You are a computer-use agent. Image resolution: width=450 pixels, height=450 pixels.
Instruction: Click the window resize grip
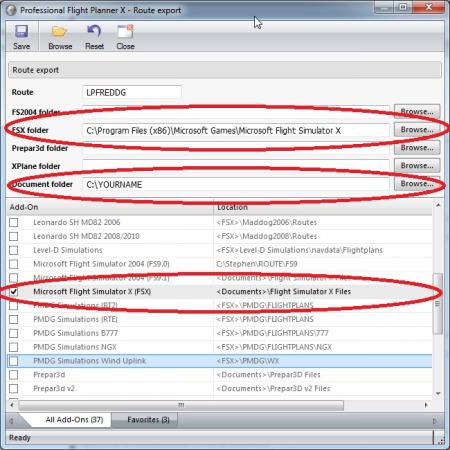pos(441,441)
